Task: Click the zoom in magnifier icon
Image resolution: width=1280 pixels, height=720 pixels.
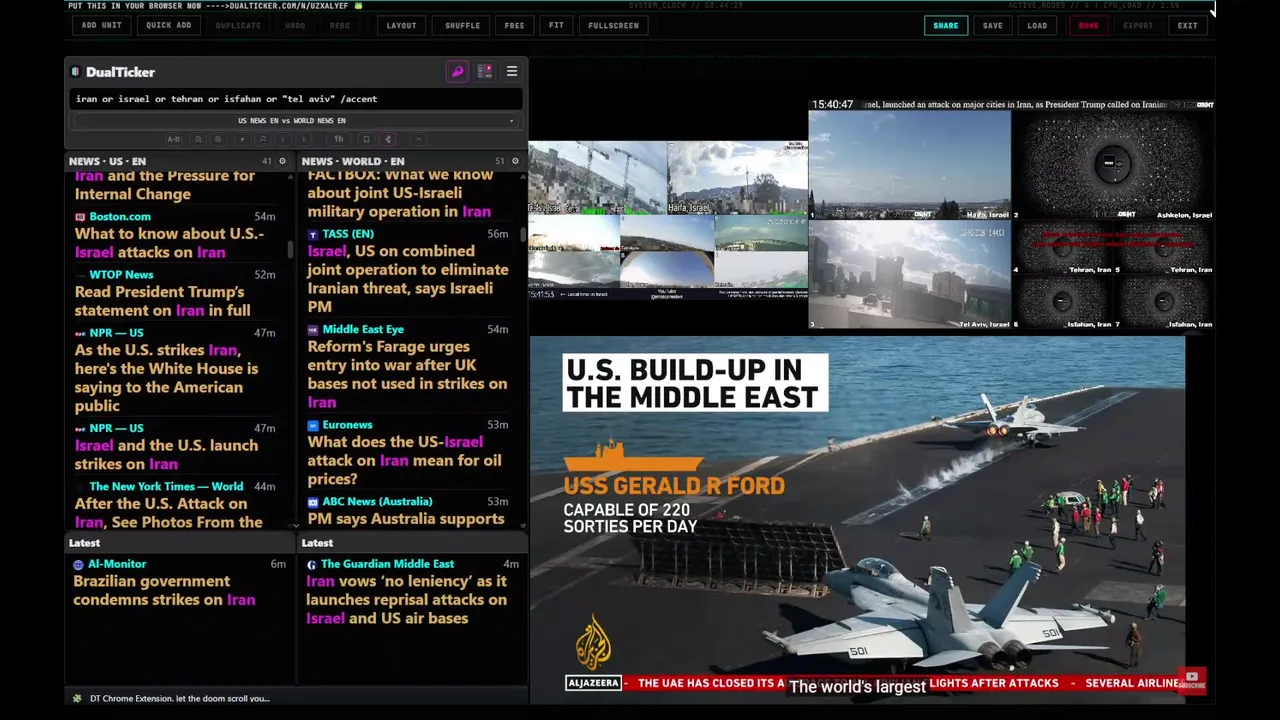Action: click(x=218, y=139)
